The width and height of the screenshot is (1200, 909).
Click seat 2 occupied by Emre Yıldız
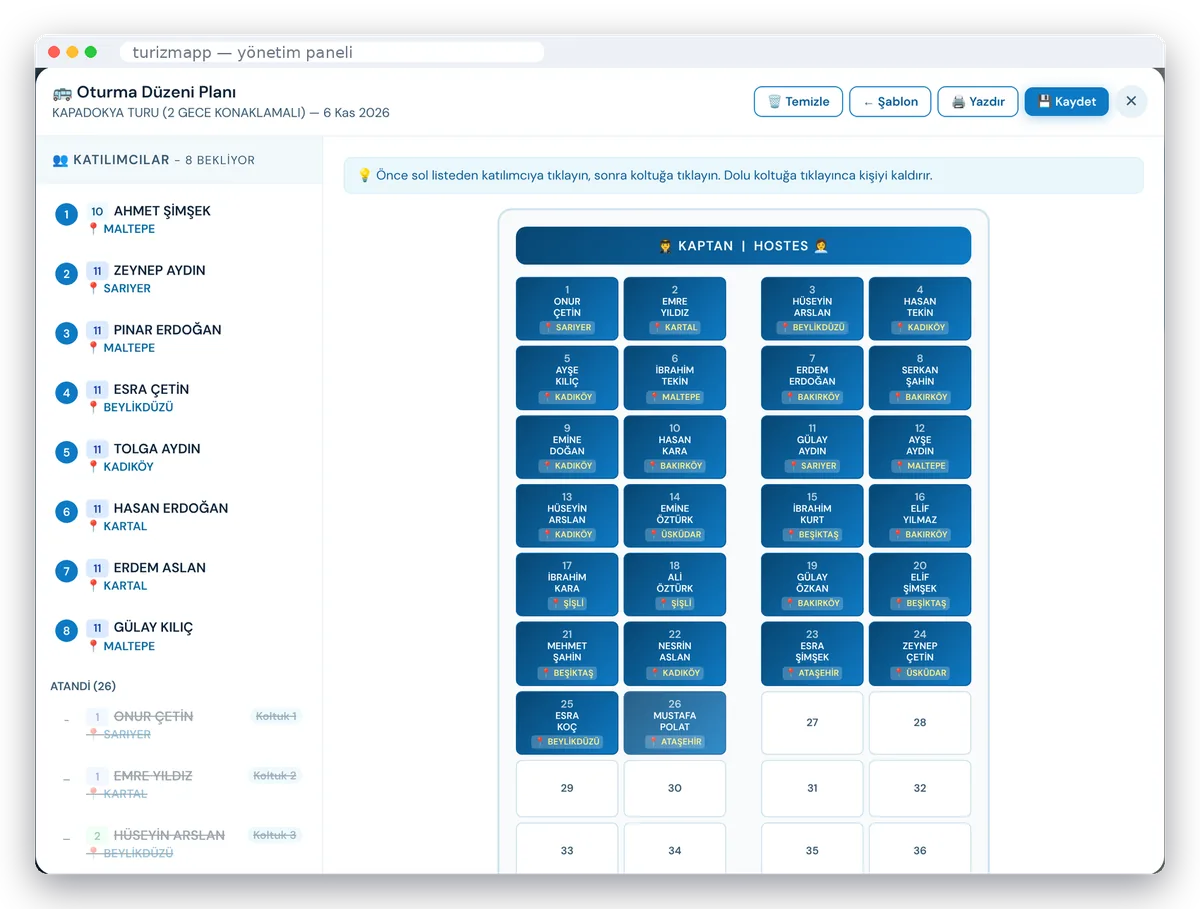pos(675,309)
